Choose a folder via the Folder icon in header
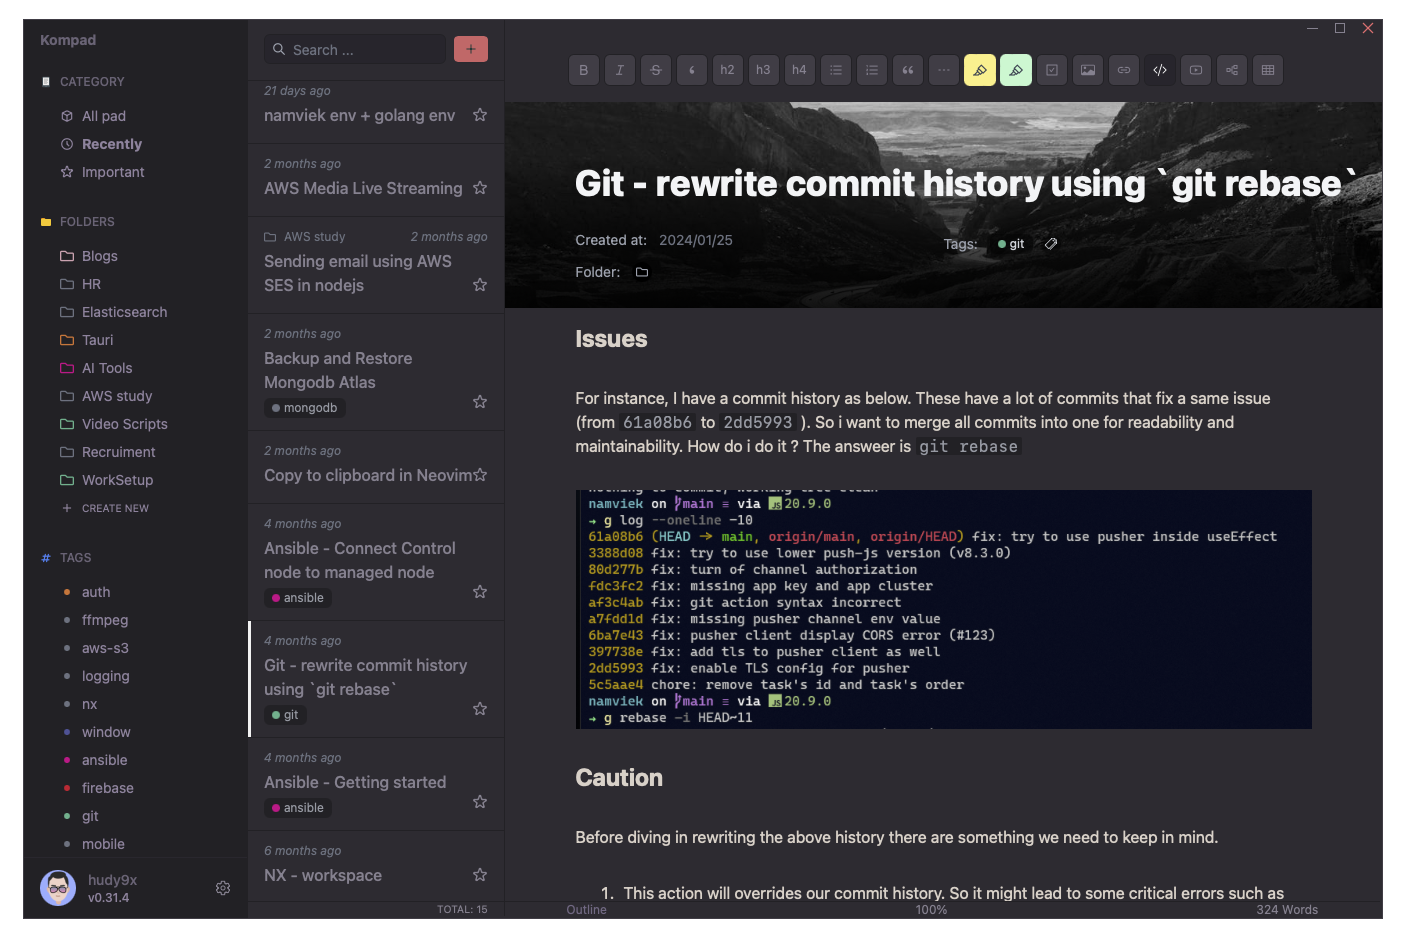 (642, 272)
